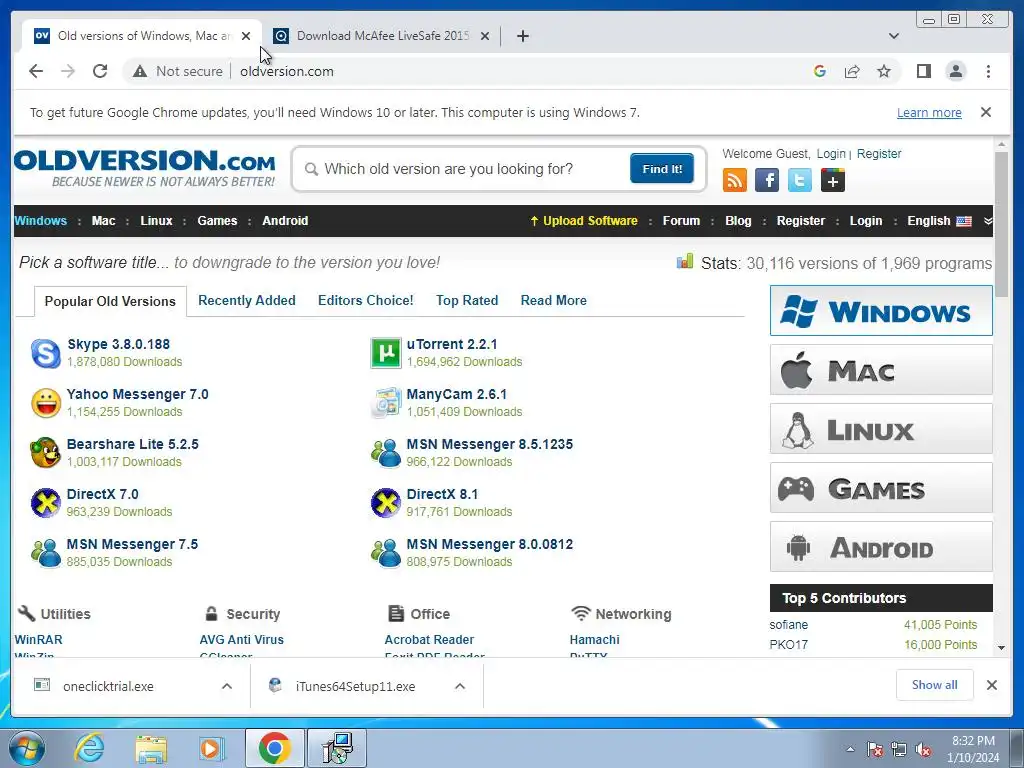Image resolution: width=1024 pixels, height=768 pixels.
Task: Select the Recently Added tab
Action: (246, 300)
